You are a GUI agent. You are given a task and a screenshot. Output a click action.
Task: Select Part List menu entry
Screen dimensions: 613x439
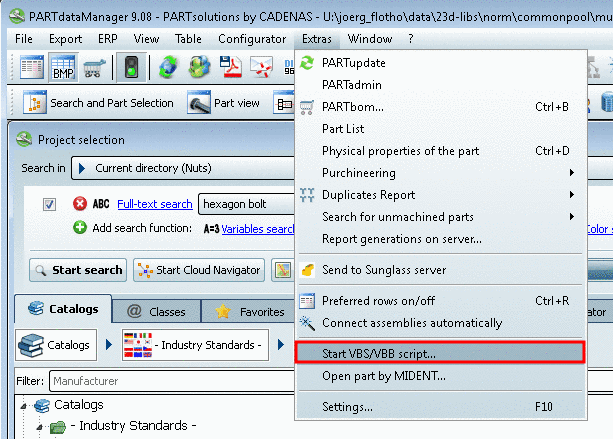coord(441,129)
